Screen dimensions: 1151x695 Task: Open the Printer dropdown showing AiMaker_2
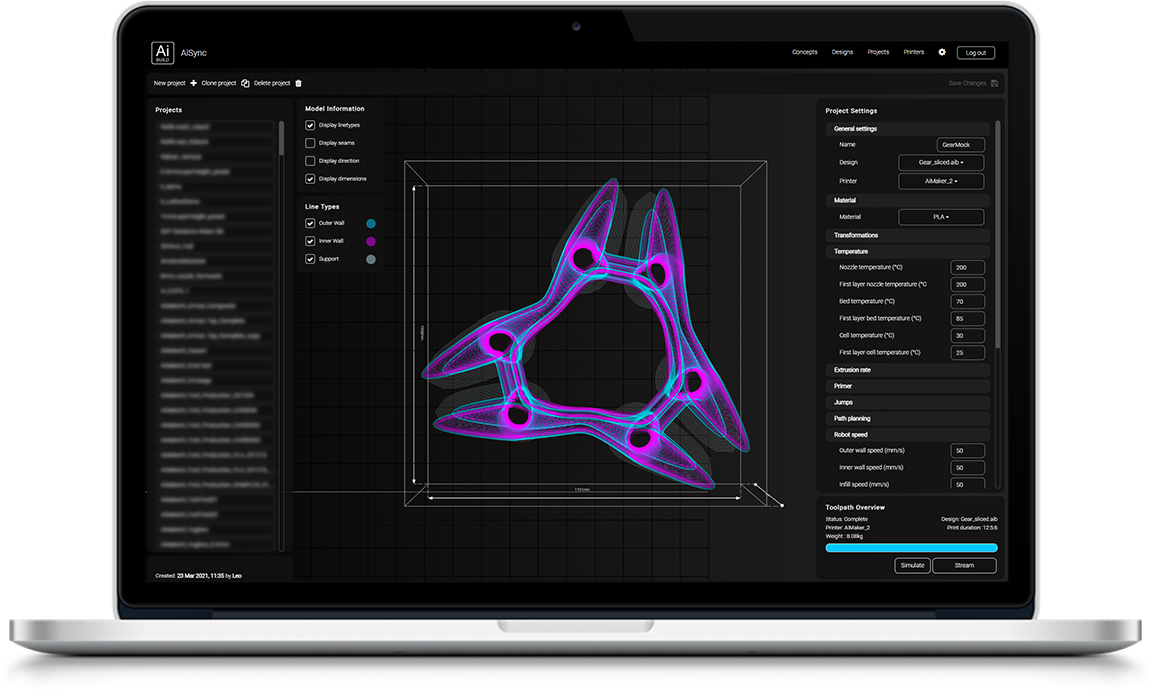click(940, 181)
